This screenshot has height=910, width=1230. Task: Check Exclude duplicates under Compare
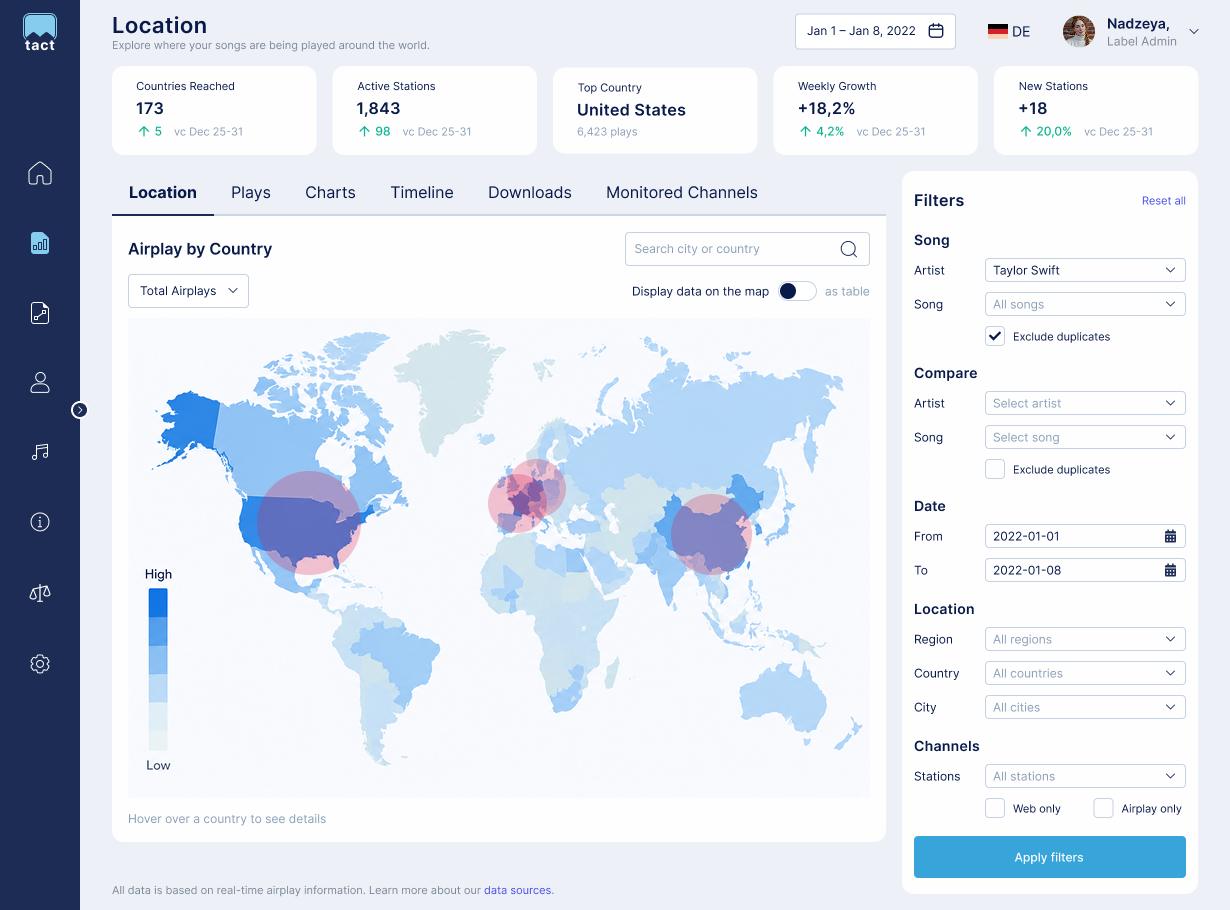tap(995, 469)
